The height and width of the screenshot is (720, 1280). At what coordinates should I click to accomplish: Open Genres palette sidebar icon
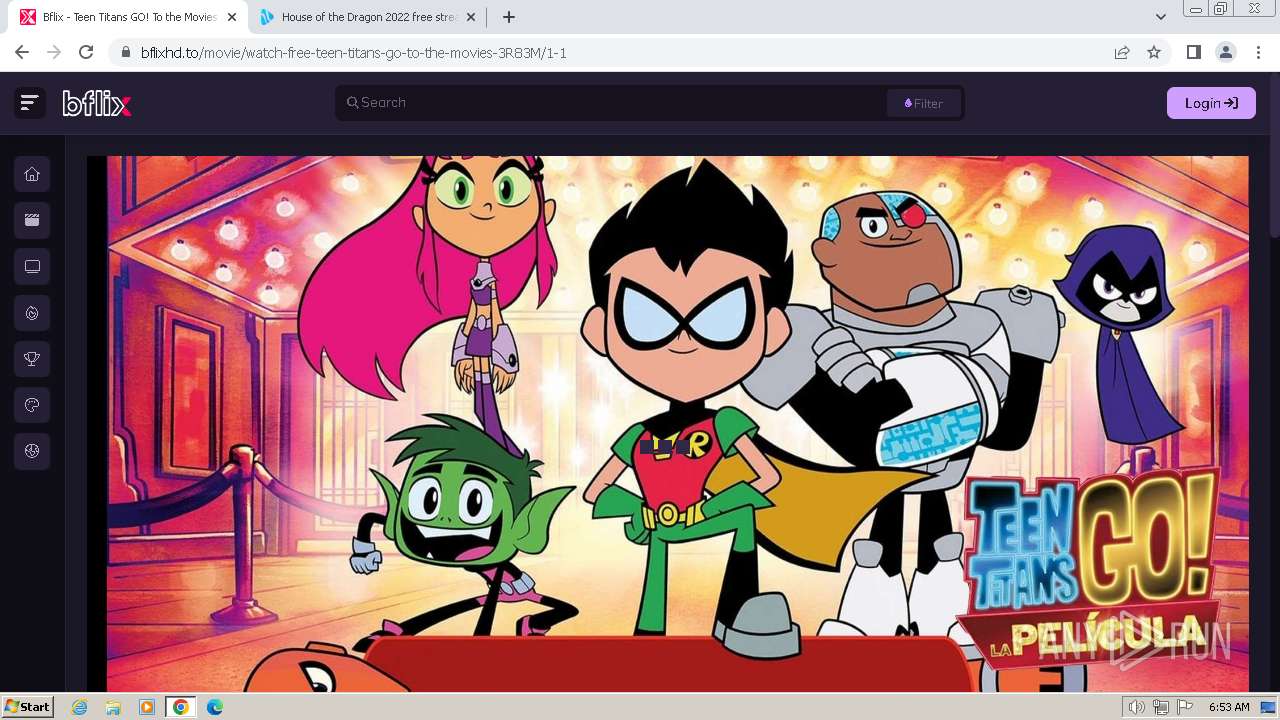pyautogui.click(x=32, y=406)
